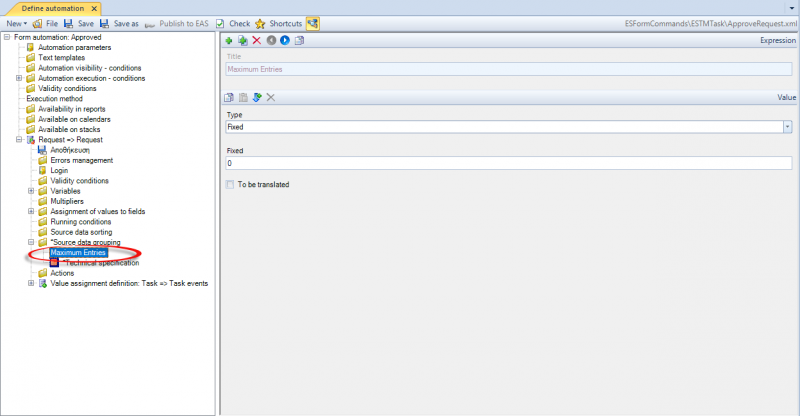800x416 pixels.
Task: Click the Title field with Maximum Entries
Action: (509, 69)
